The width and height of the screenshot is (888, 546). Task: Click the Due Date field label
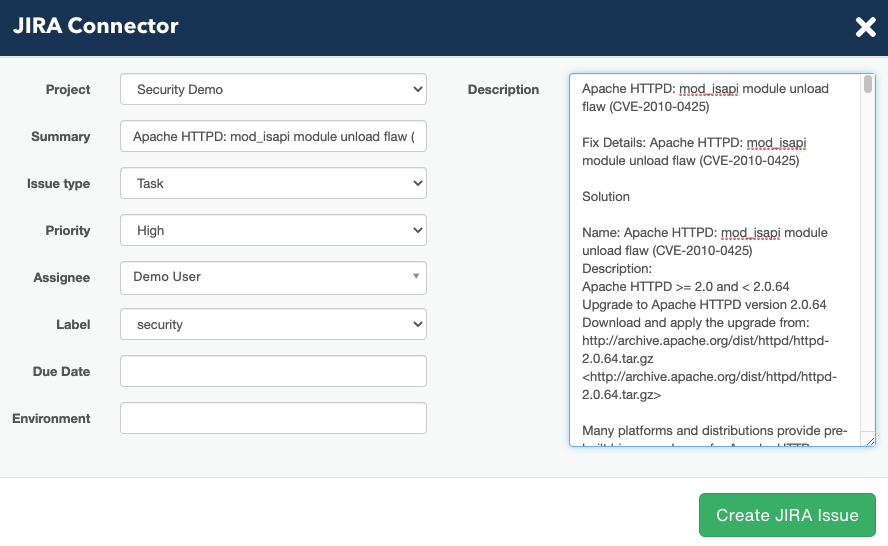(x=61, y=372)
